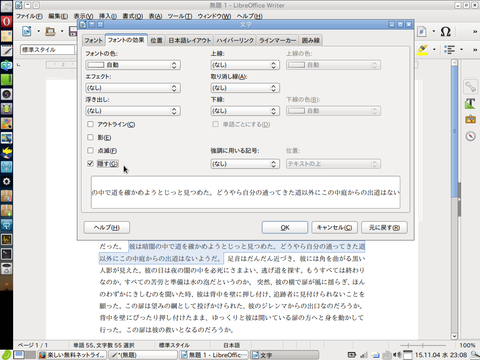Viewport: 480px width, 360px height.
Task: Click the ヘルプ button in dialog
Action: point(107,228)
